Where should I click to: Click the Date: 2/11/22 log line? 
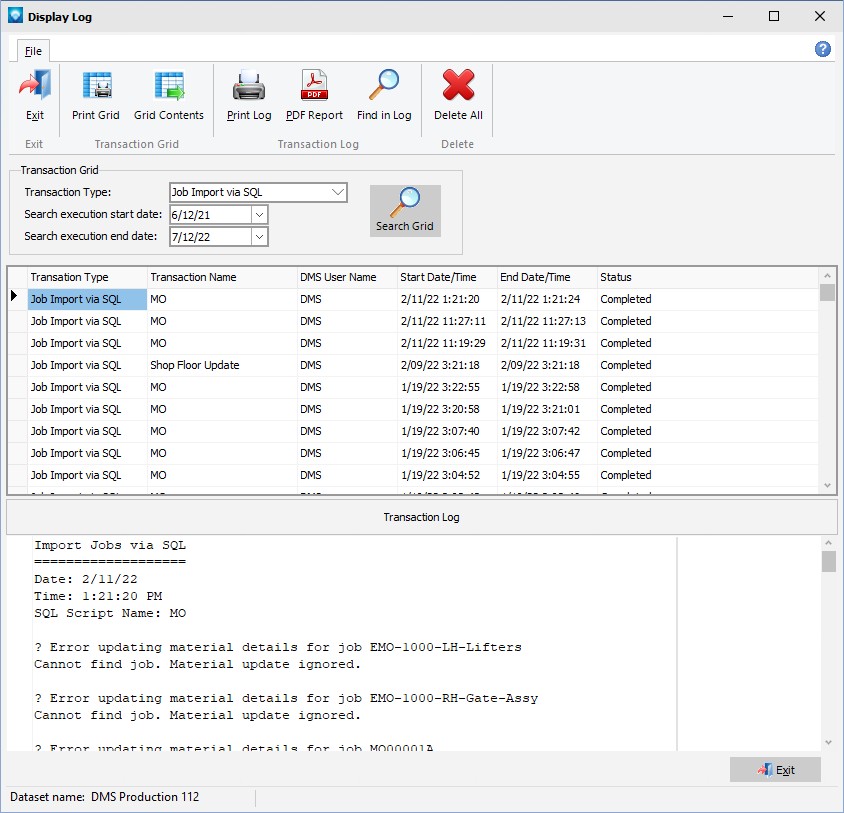pos(86,579)
